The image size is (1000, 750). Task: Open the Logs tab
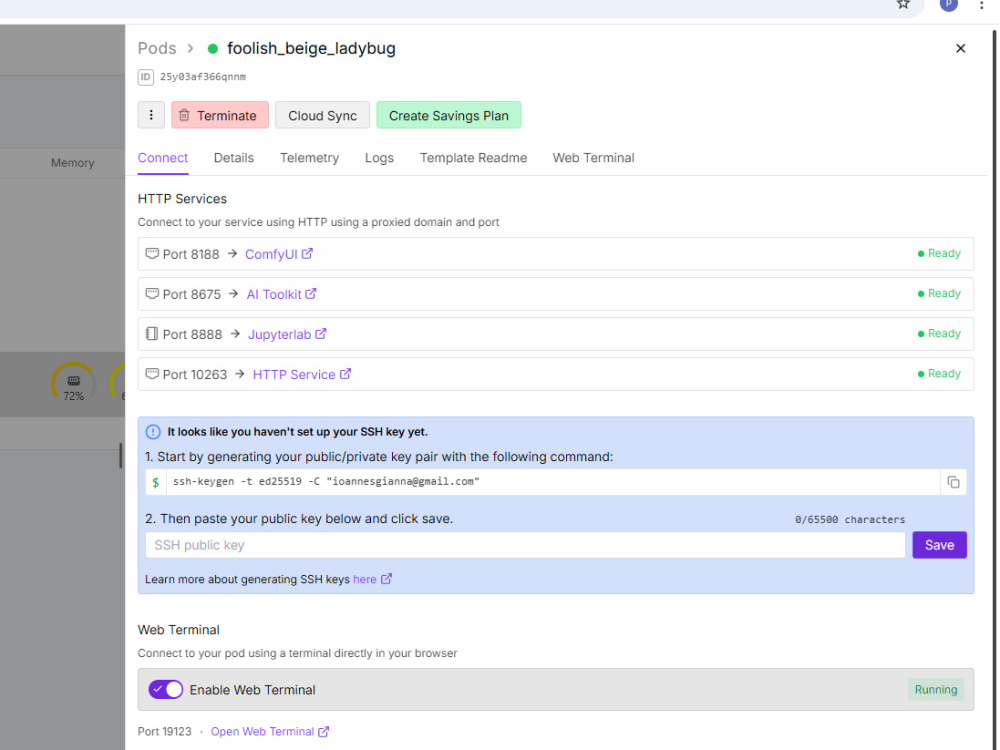pos(379,158)
